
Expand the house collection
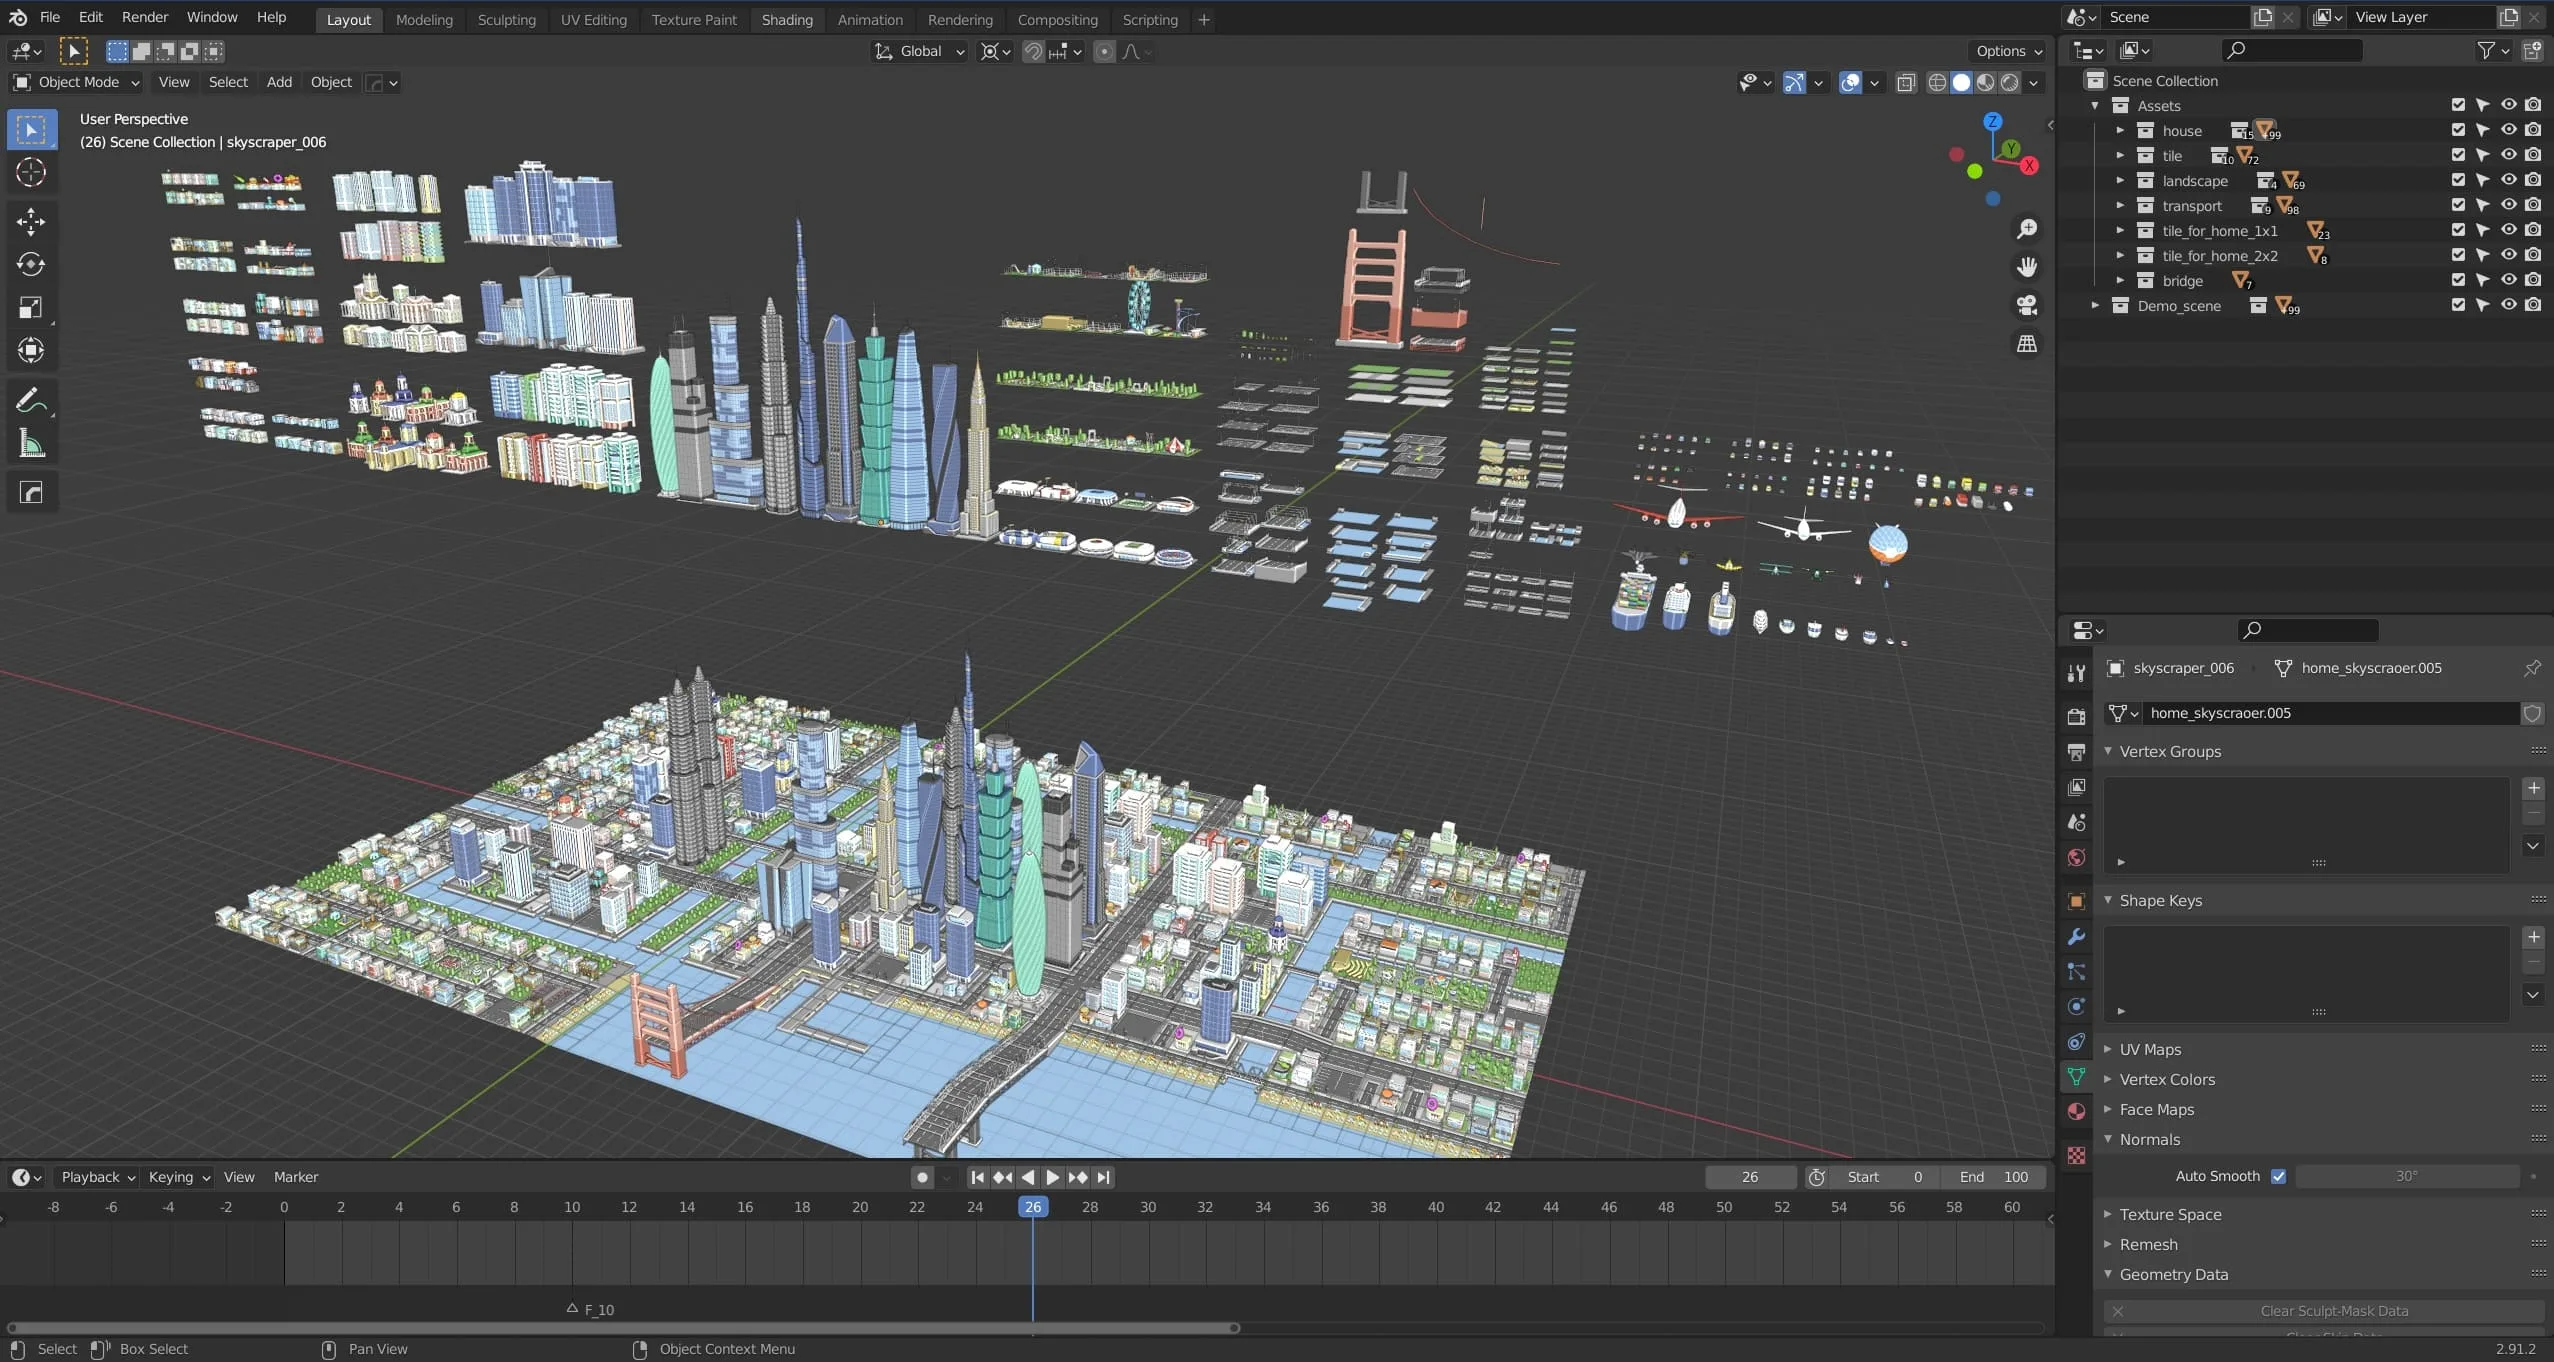tap(2120, 131)
